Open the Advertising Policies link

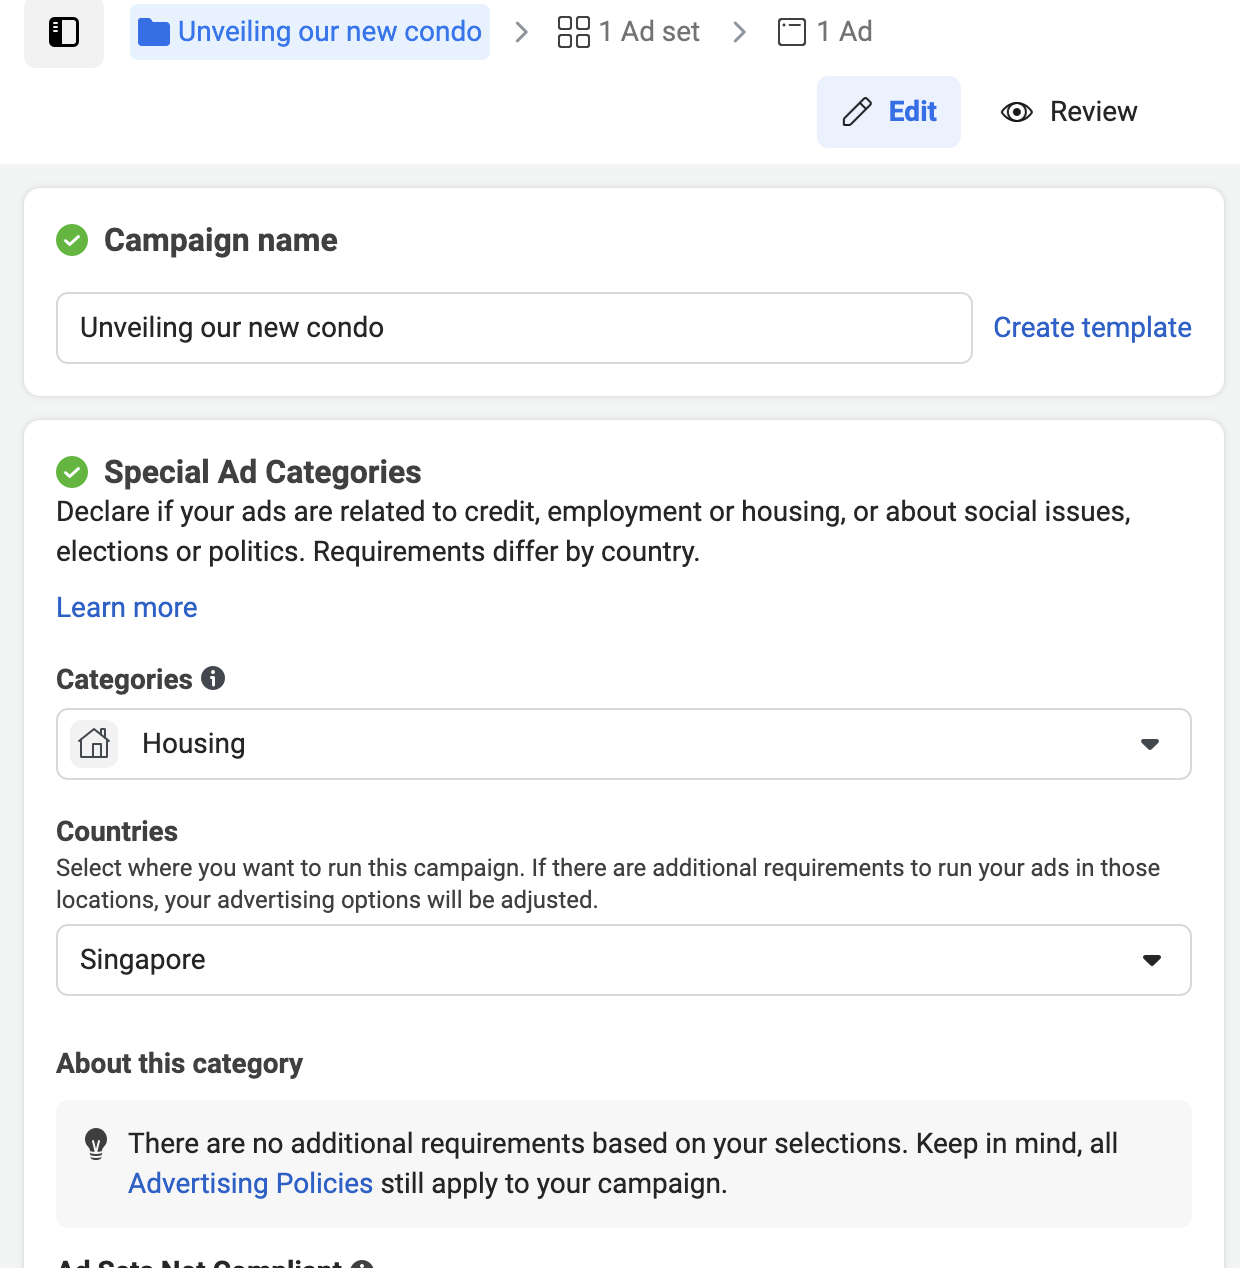250,1183
